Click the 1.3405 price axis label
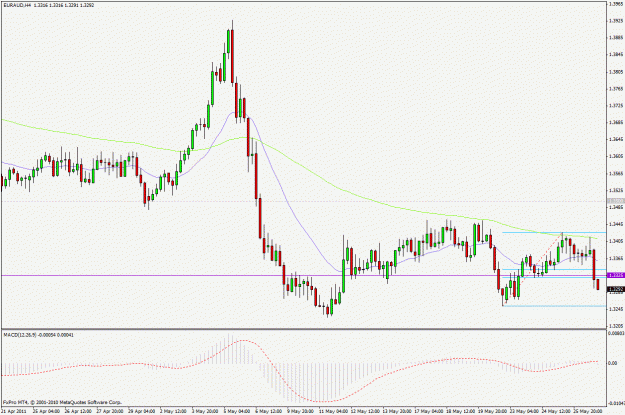Image resolution: width=625 pixels, height=415 pixels. (x=616, y=241)
